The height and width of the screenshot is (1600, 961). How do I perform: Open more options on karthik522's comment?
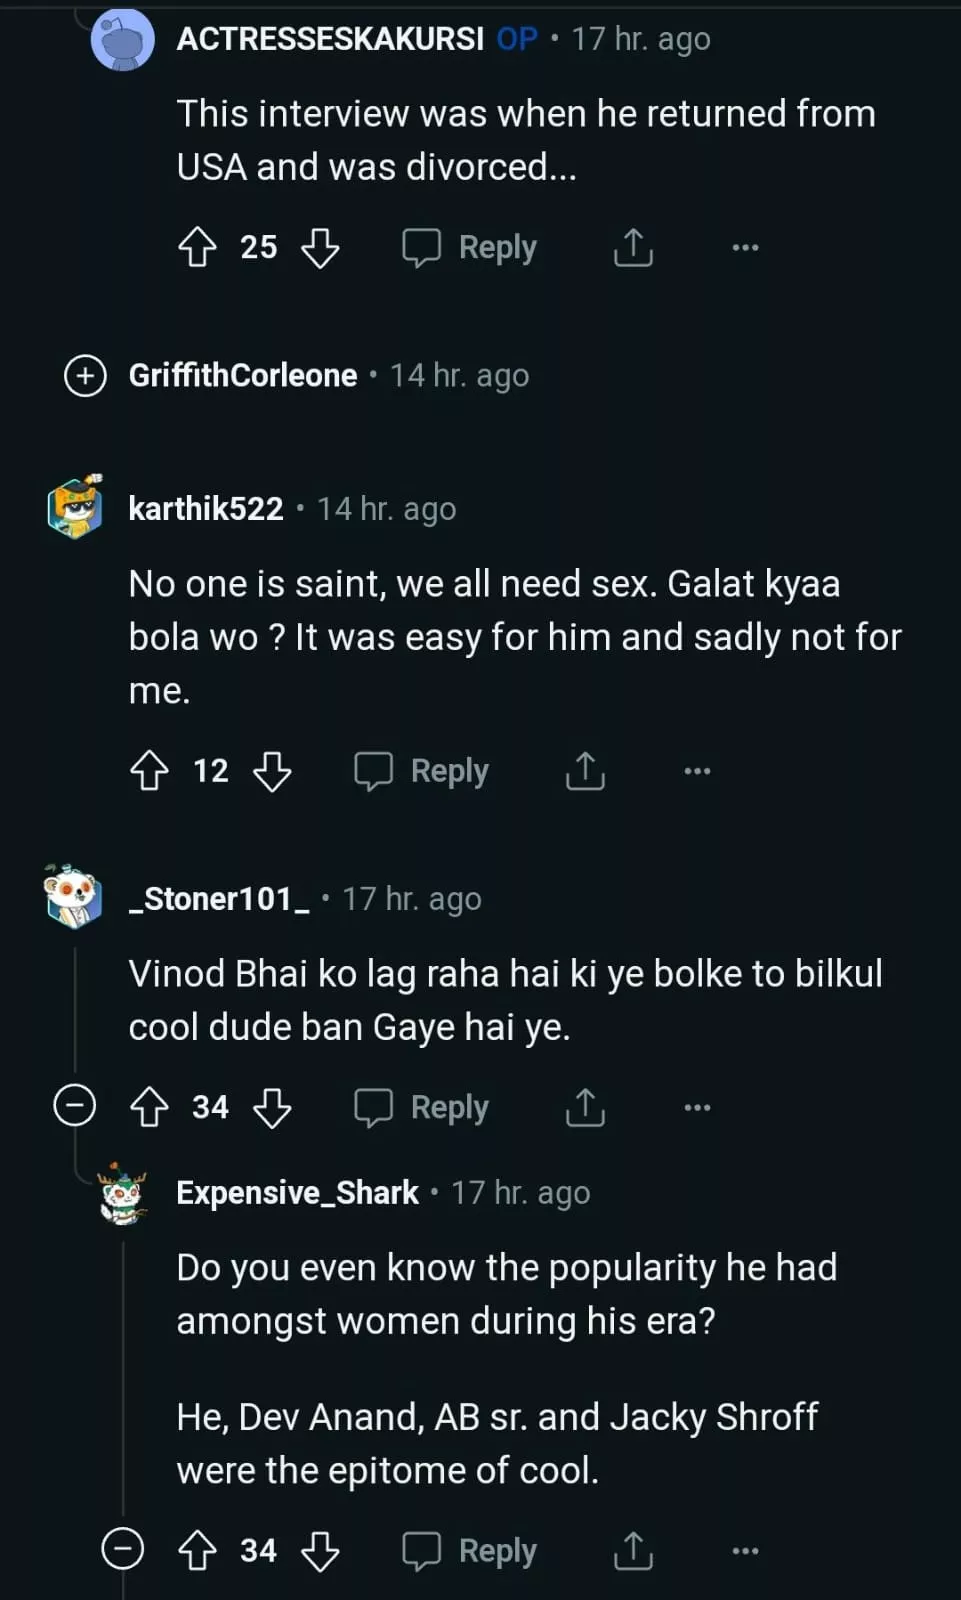697,771
